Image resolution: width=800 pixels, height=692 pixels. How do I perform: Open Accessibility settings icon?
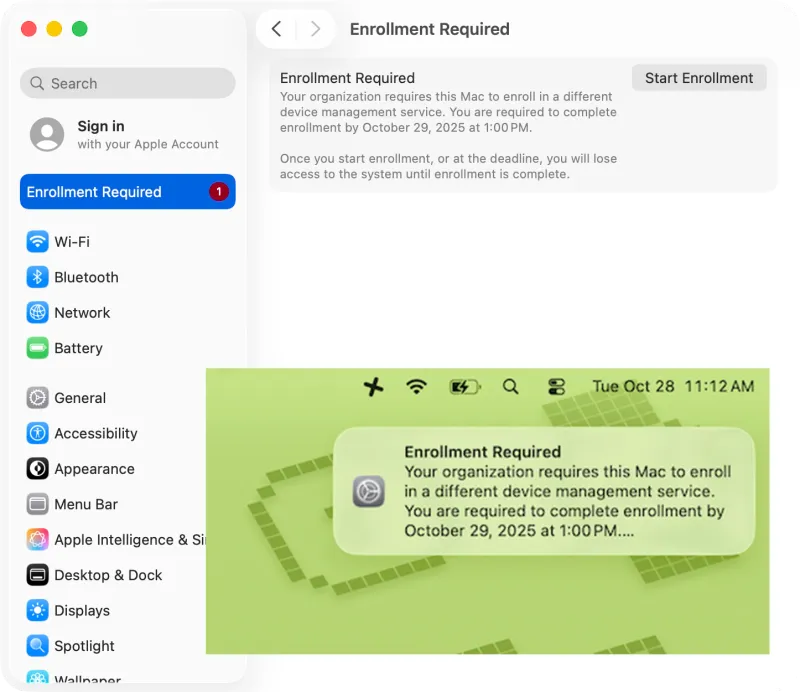37,433
